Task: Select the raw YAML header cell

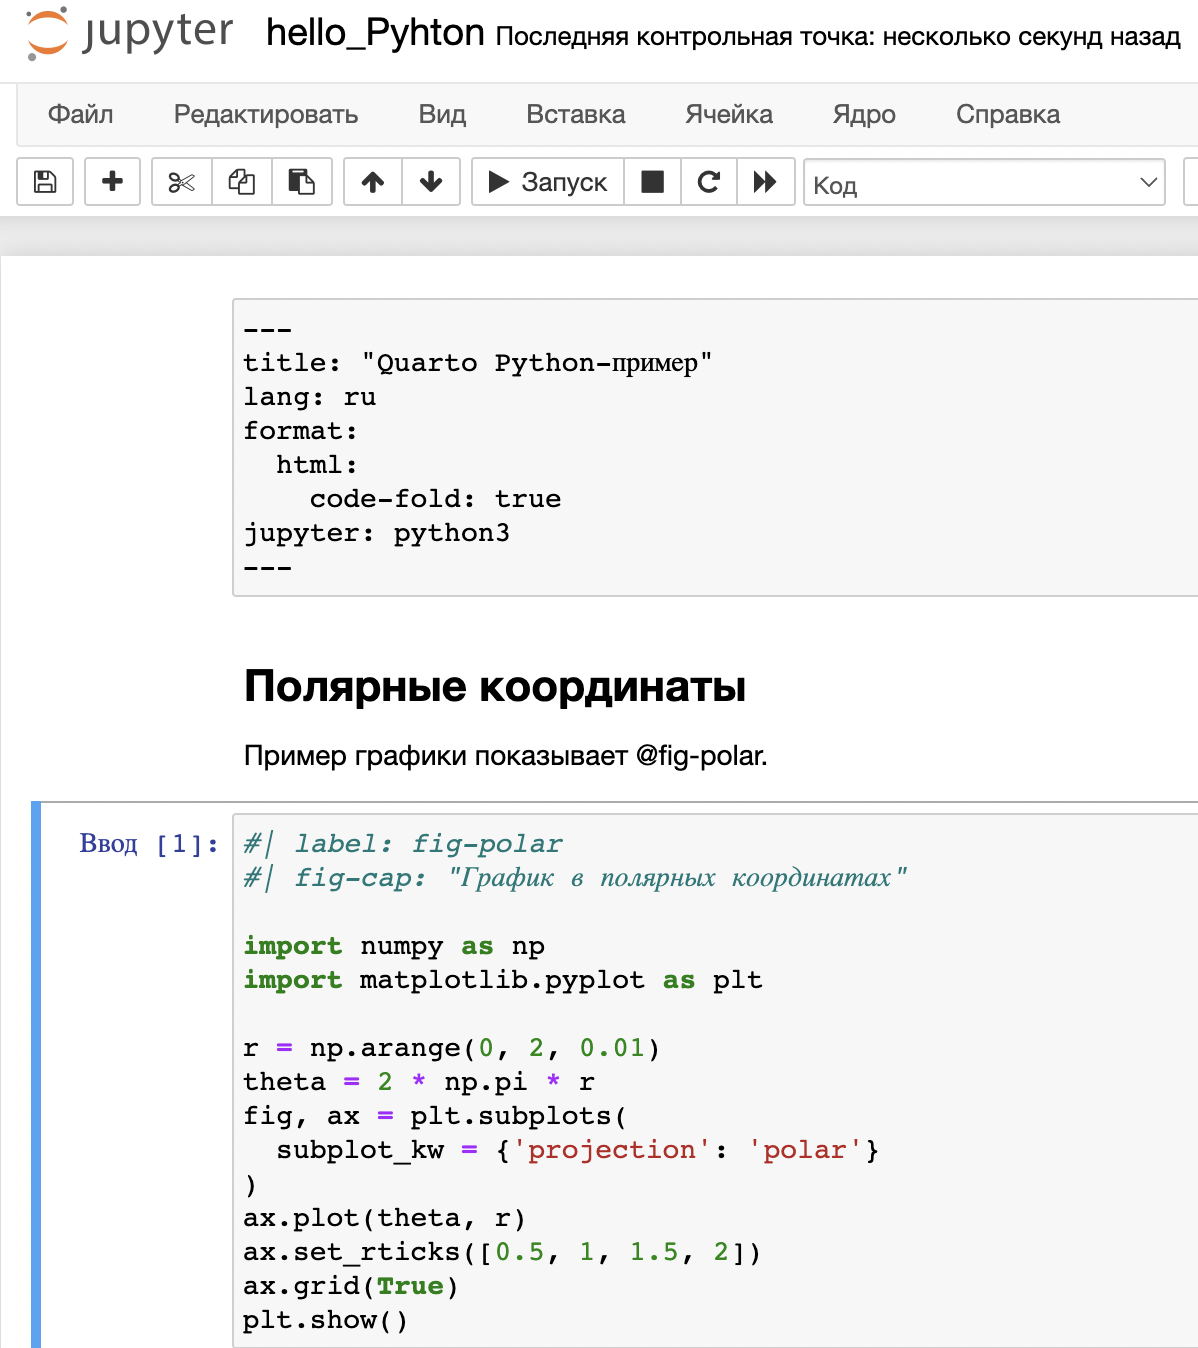Action: [714, 447]
